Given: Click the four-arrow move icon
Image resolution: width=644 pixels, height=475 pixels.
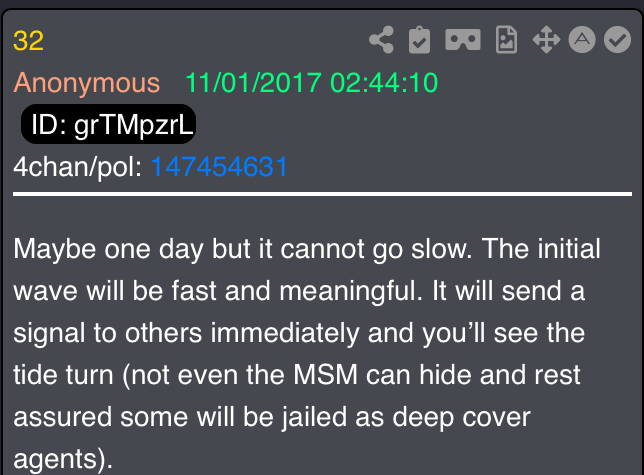Looking at the screenshot, I should click(x=546, y=40).
